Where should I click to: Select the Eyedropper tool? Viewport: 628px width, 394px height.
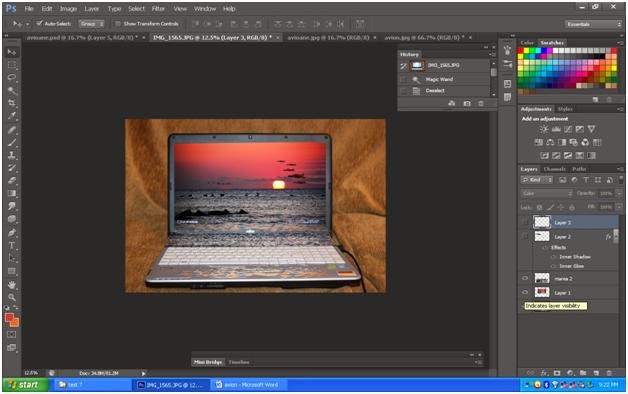[x=12, y=116]
